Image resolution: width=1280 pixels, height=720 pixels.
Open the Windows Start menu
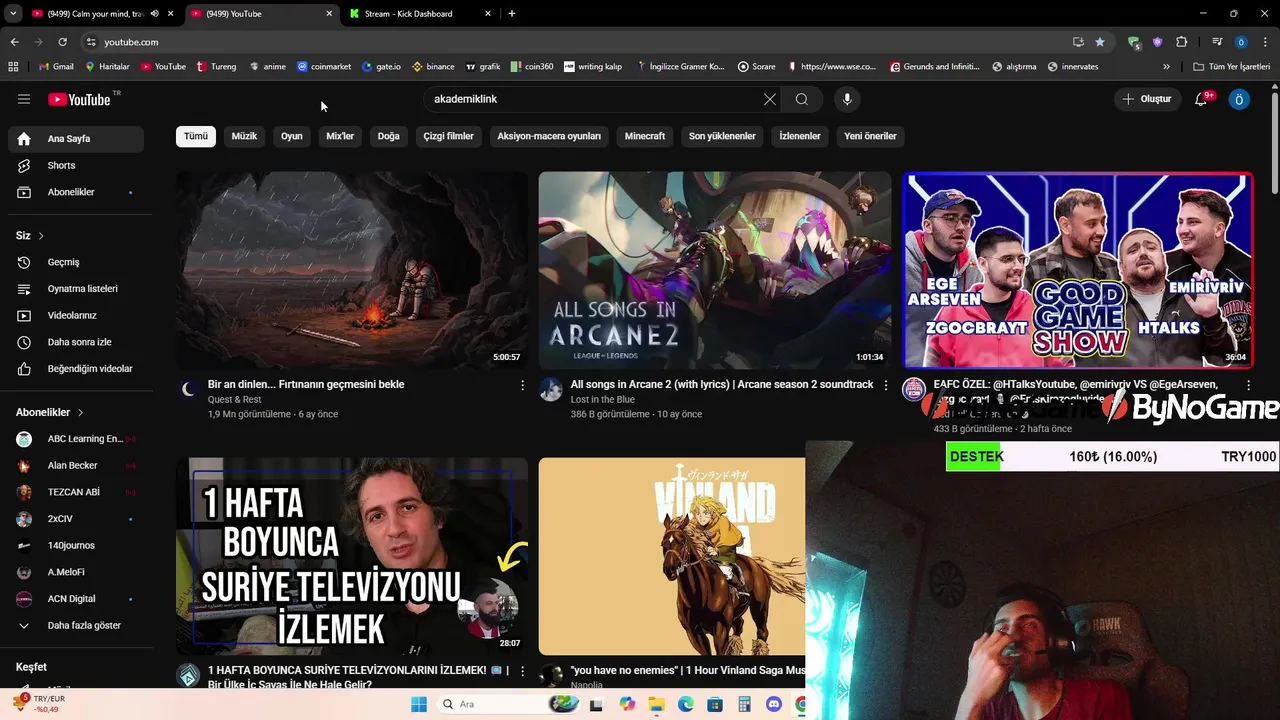click(x=418, y=704)
